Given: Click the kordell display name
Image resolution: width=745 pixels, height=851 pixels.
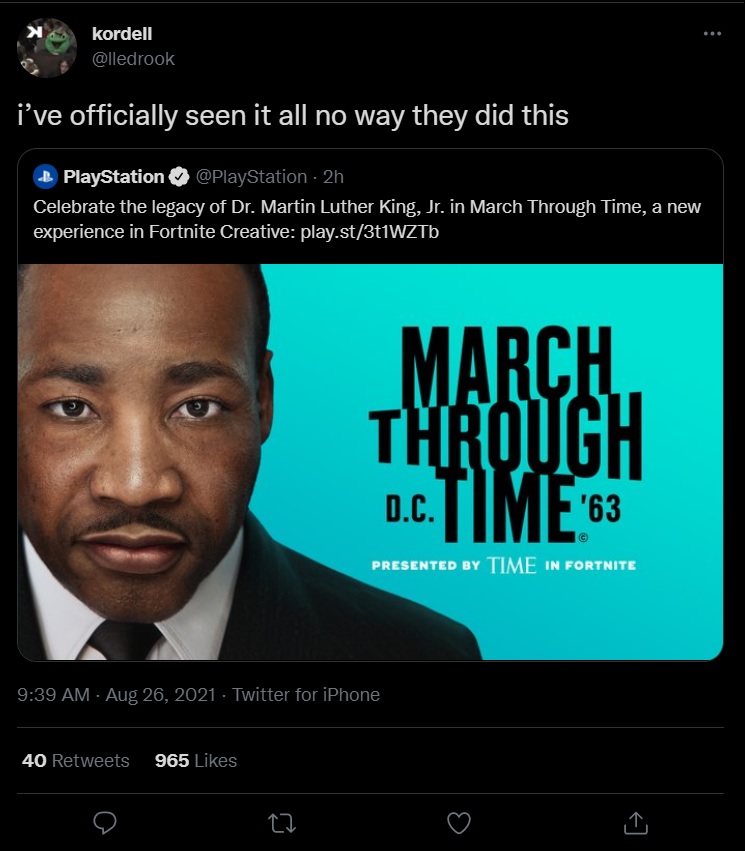Looking at the screenshot, I should pyautogui.click(x=121, y=34).
